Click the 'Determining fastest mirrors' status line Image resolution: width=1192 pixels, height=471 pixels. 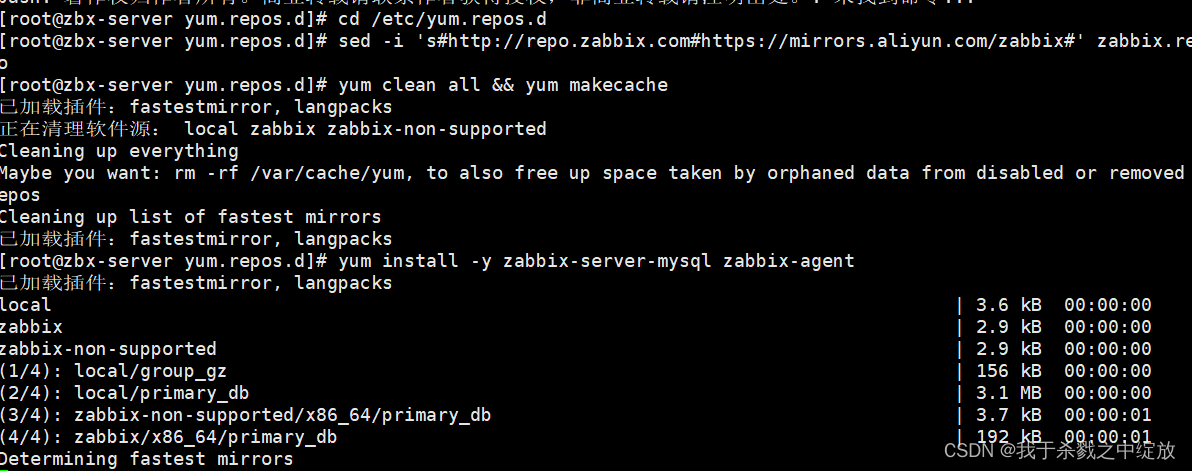tap(147, 460)
